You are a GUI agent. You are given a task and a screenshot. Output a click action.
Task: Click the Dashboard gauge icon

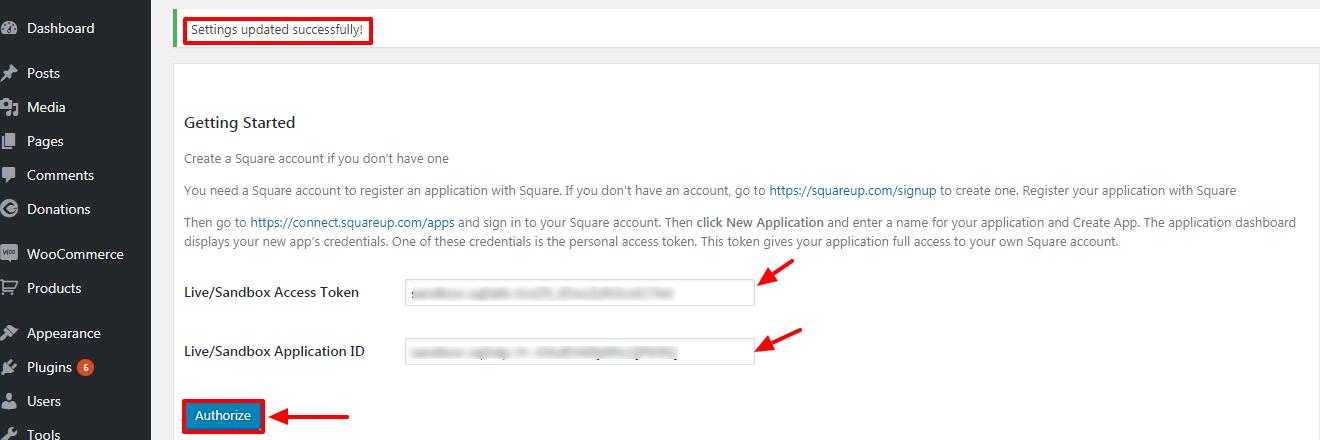pyautogui.click(x=9, y=29)
